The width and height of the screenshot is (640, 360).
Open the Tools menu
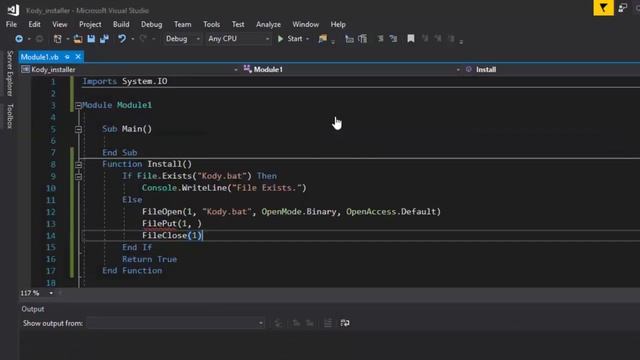(211, 24)
